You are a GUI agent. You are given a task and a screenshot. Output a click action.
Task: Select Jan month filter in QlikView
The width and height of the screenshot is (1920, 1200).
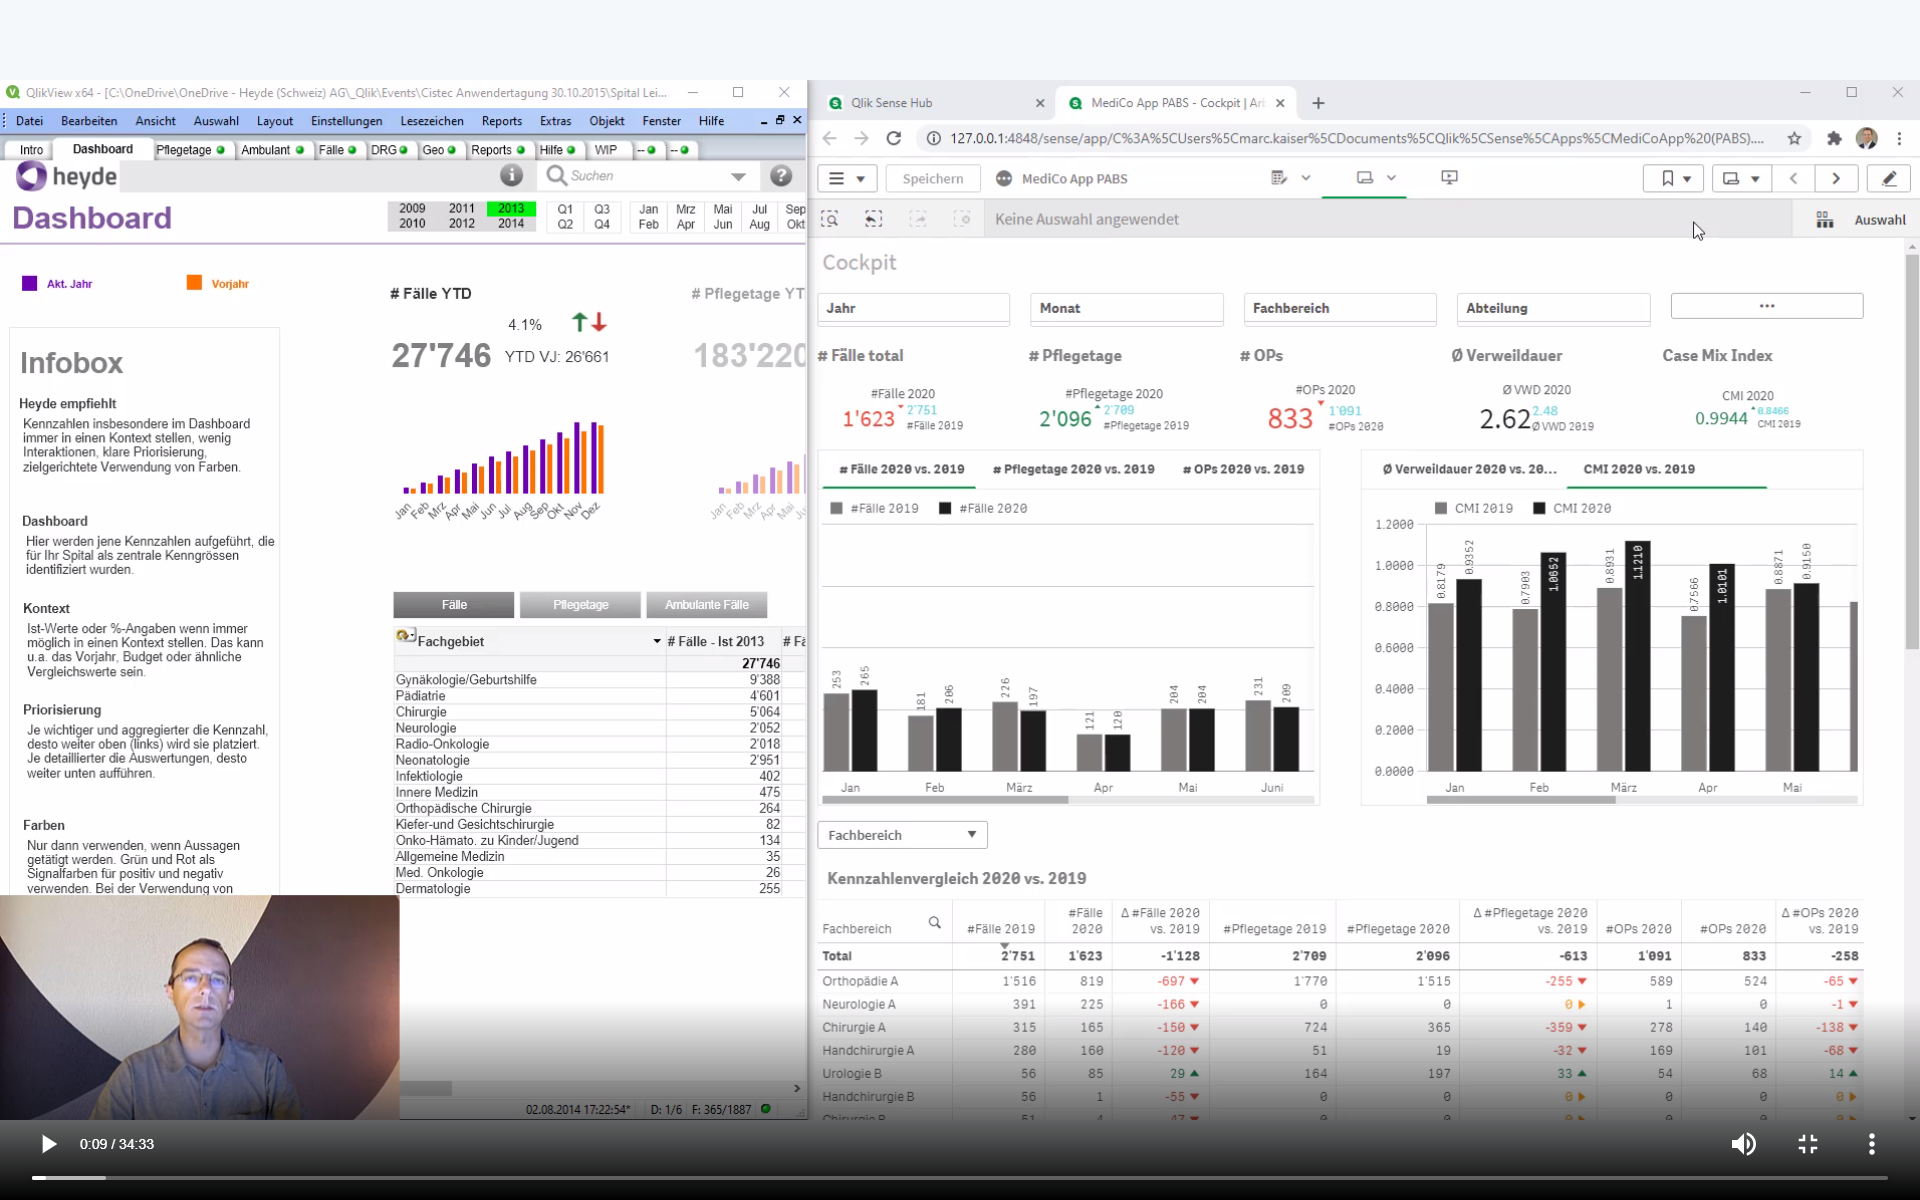pos(649,209)
